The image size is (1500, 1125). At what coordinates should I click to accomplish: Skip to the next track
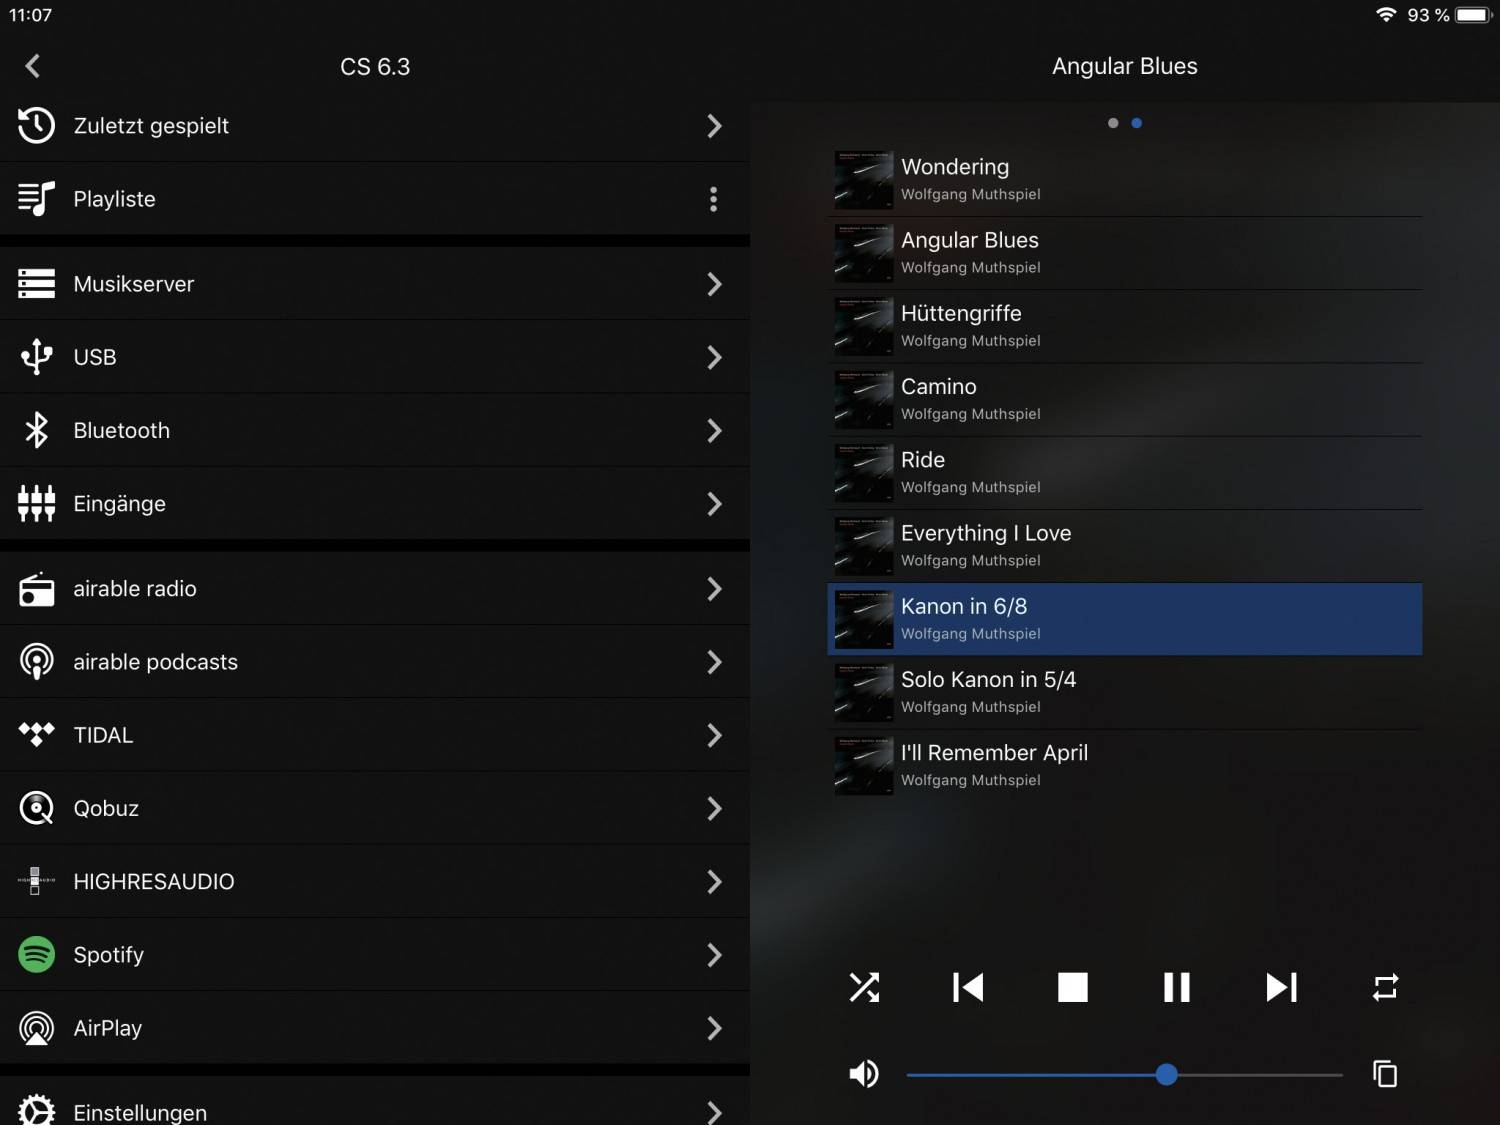pos(1281,987)
